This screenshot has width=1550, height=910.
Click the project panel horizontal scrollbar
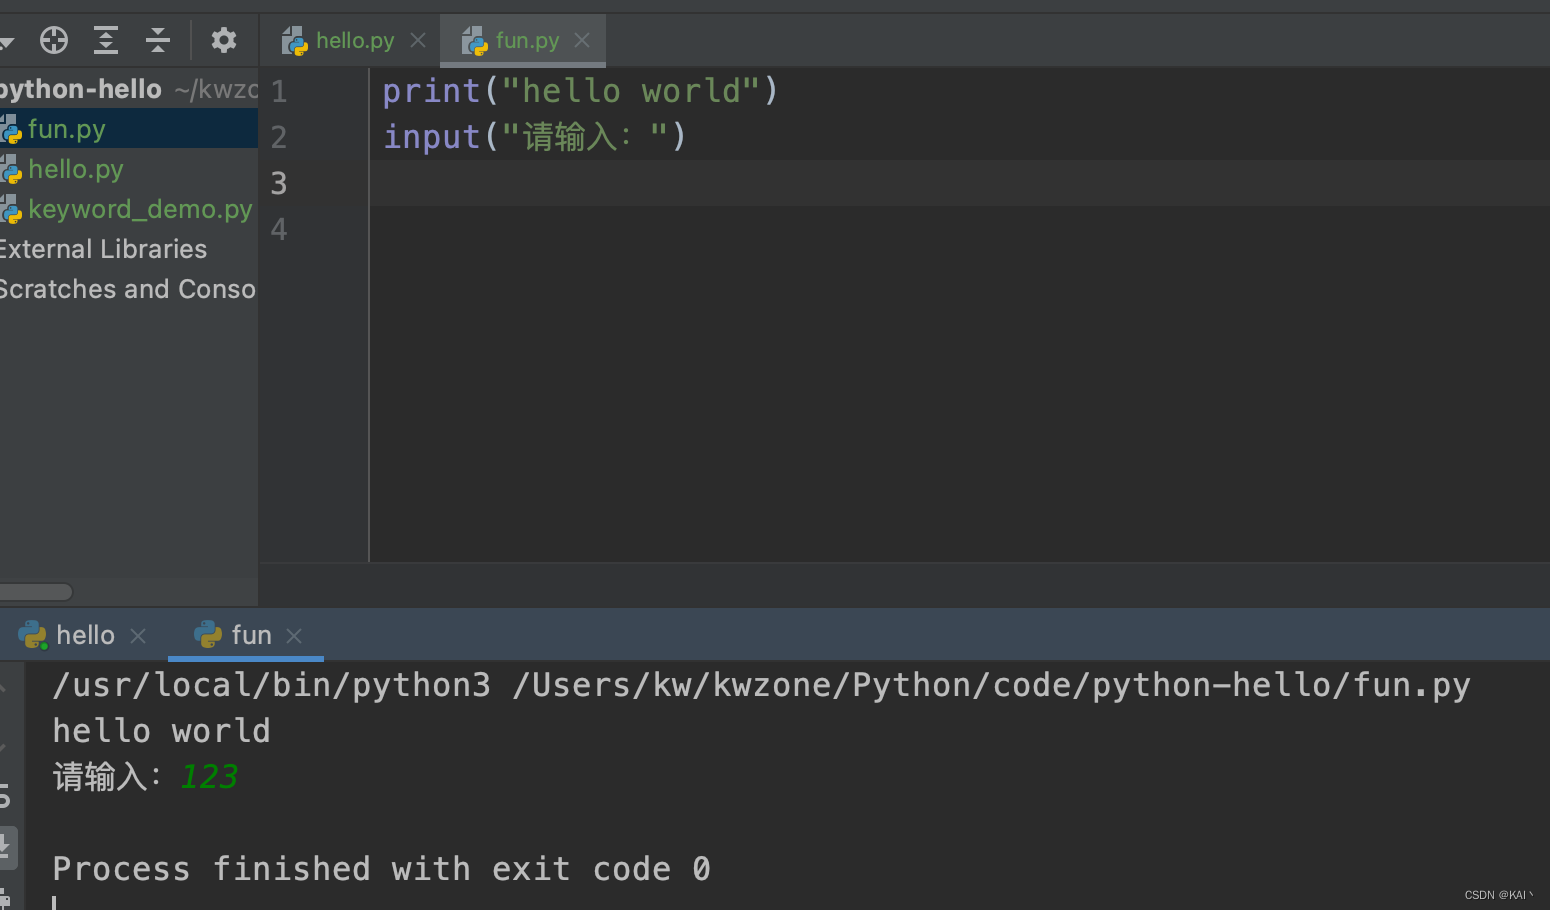coord(36,592)
